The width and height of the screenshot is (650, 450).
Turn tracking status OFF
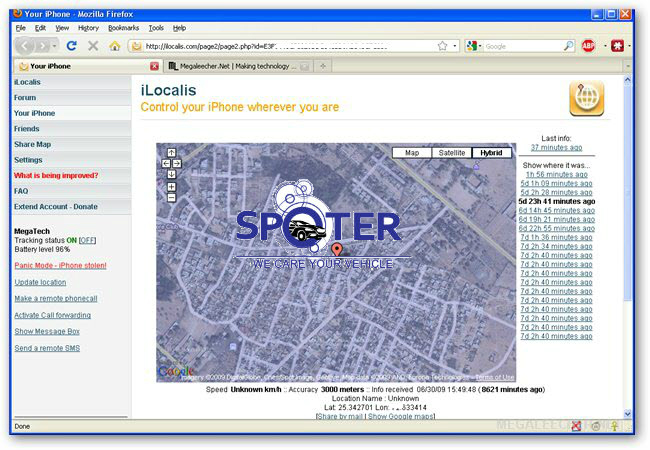[88, 240]
